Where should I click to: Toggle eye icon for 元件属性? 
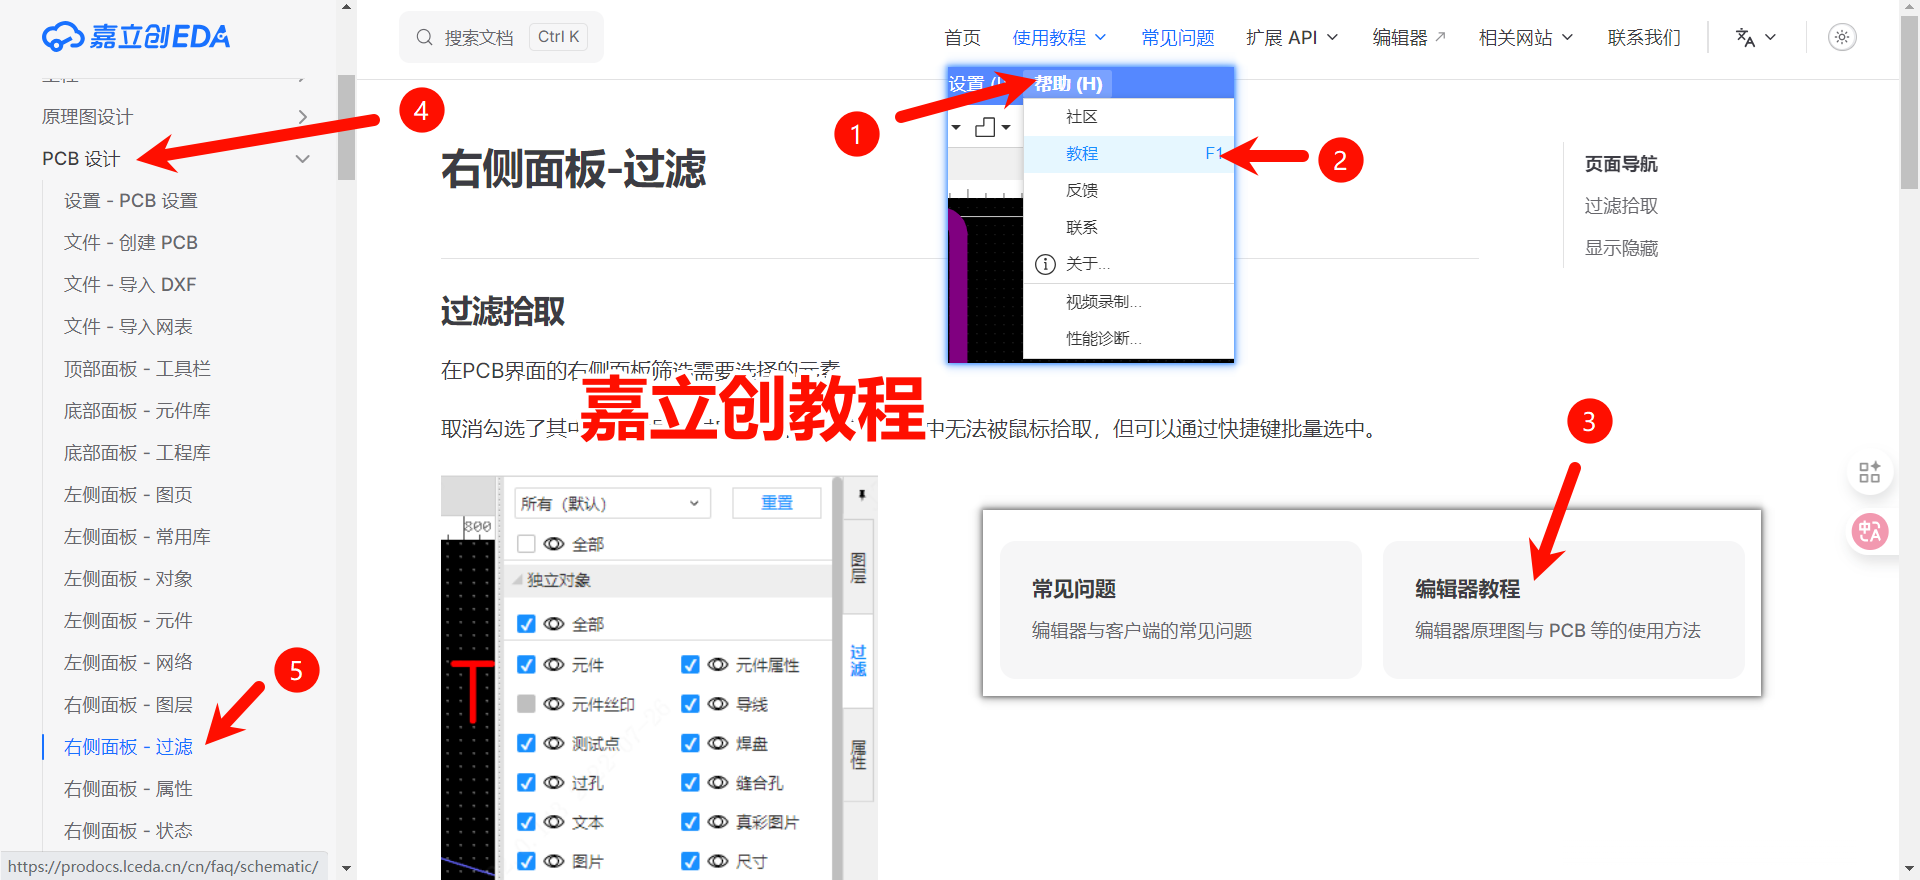click(718, 664)
